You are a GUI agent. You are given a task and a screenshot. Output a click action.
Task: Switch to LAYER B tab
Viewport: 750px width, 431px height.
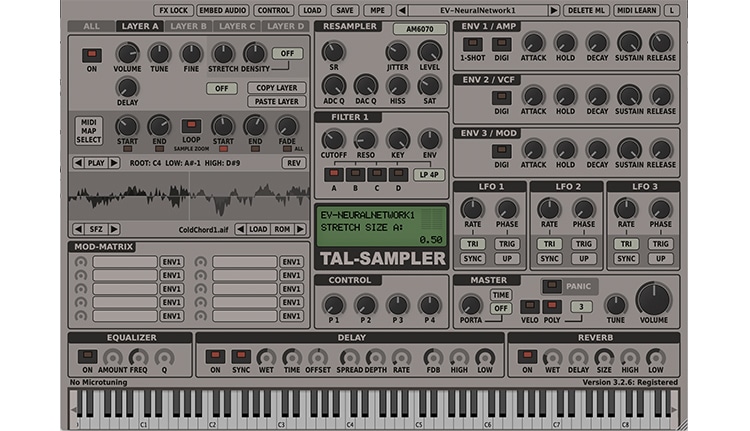(188, 26)
